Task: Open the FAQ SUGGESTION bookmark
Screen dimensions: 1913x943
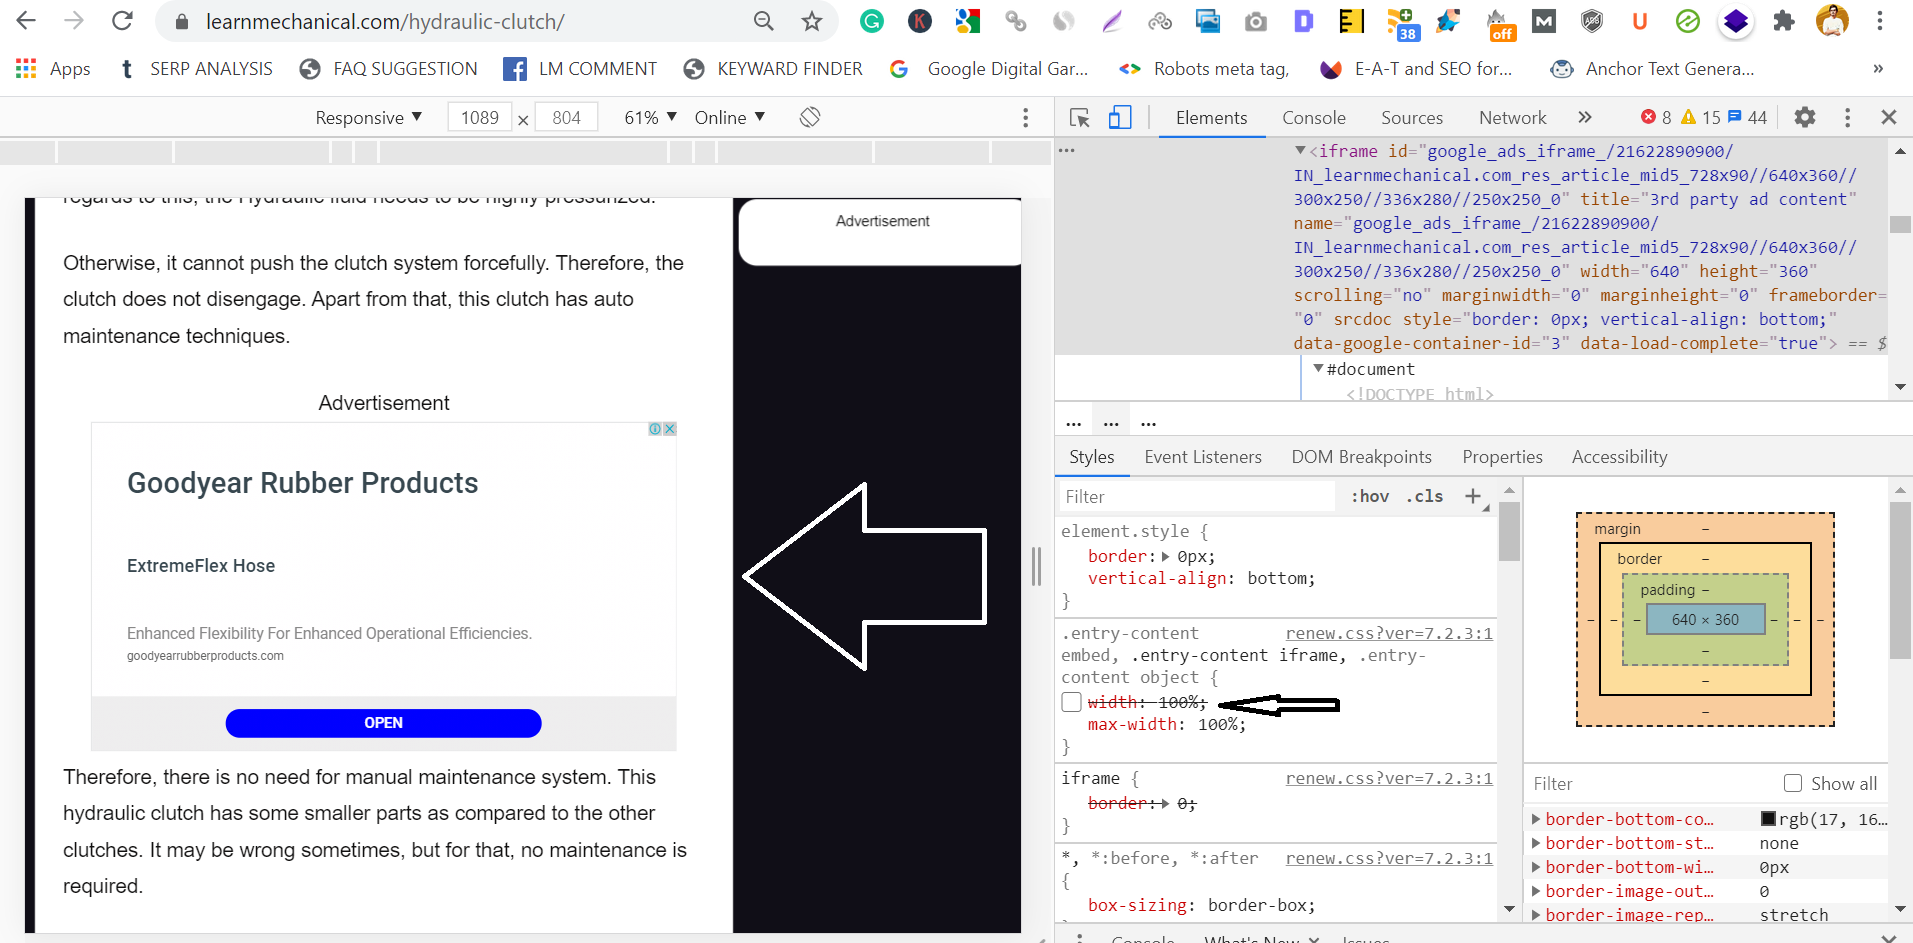Action: tap(389, 69)
